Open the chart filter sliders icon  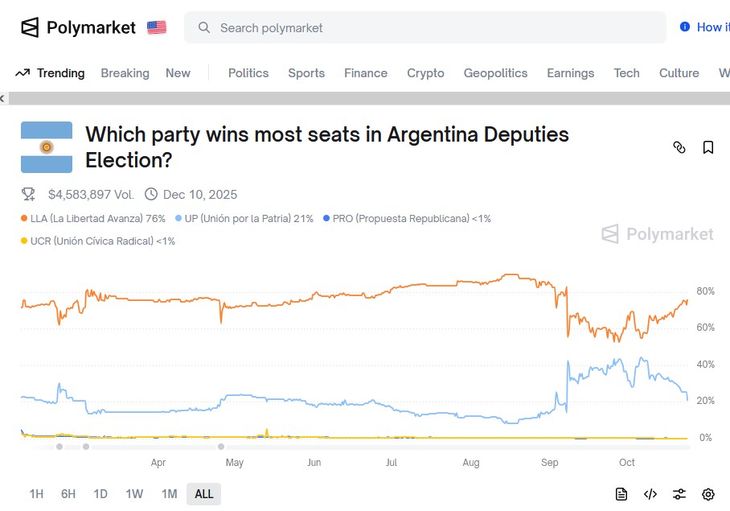pyautogui.click(x=679, y=494)
